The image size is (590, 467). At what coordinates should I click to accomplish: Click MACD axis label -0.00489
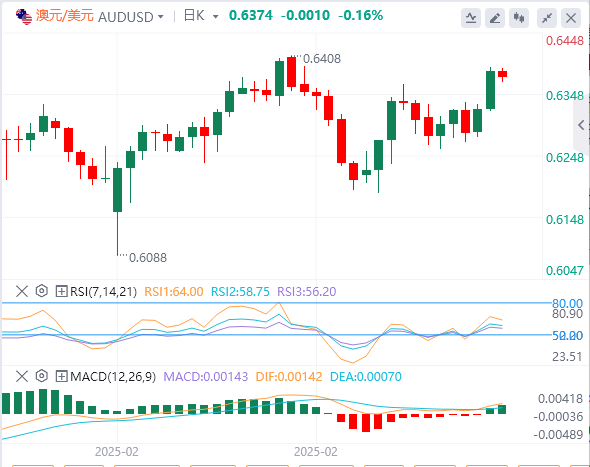(558, 435)
